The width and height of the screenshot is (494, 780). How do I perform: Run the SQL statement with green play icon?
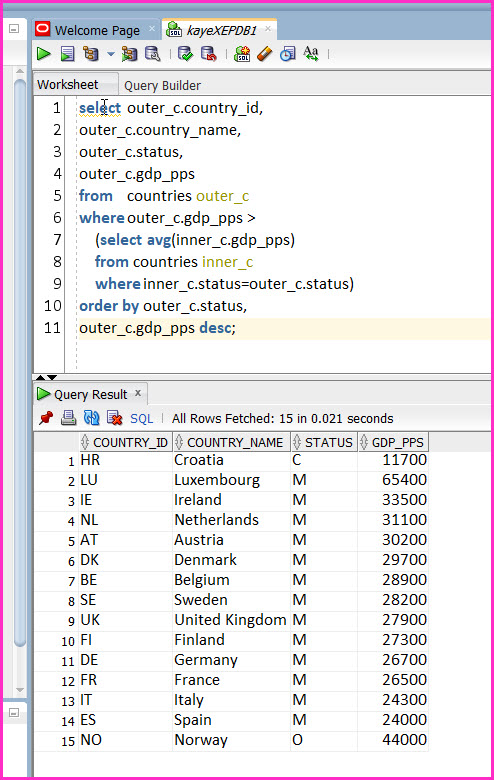click(44, 53)
